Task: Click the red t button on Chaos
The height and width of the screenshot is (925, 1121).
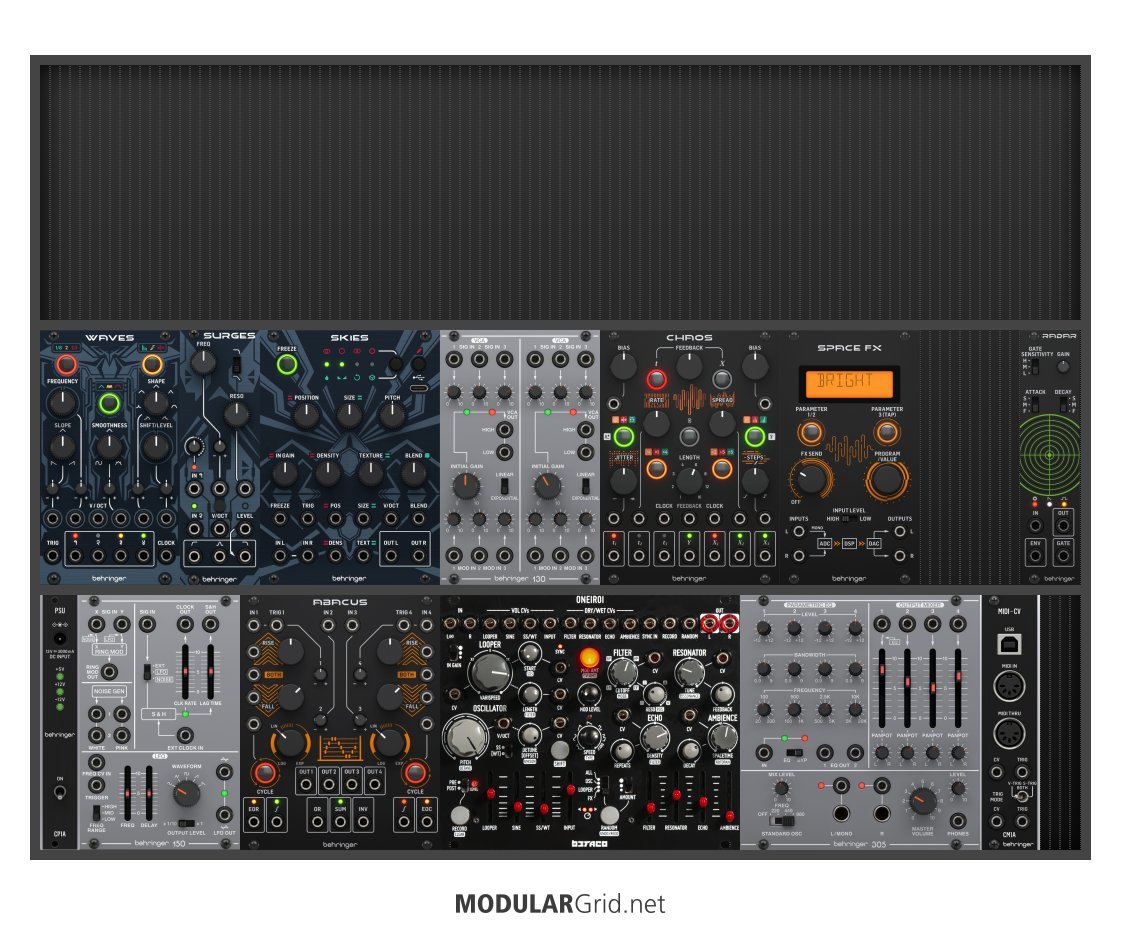Action: point(656,379)
